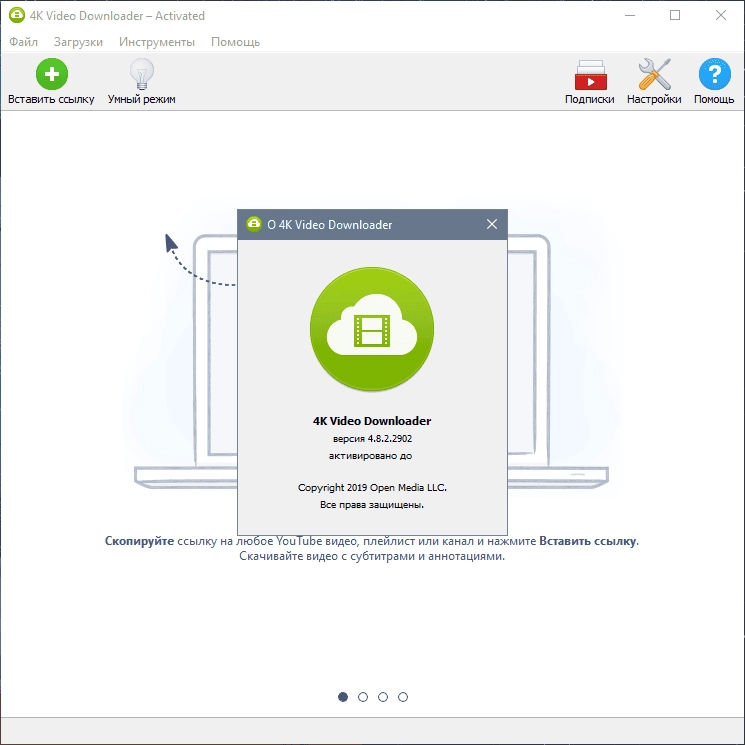Maximize the 4K Video Downloader window
This screenshot has width=745, height=745.
675,15
